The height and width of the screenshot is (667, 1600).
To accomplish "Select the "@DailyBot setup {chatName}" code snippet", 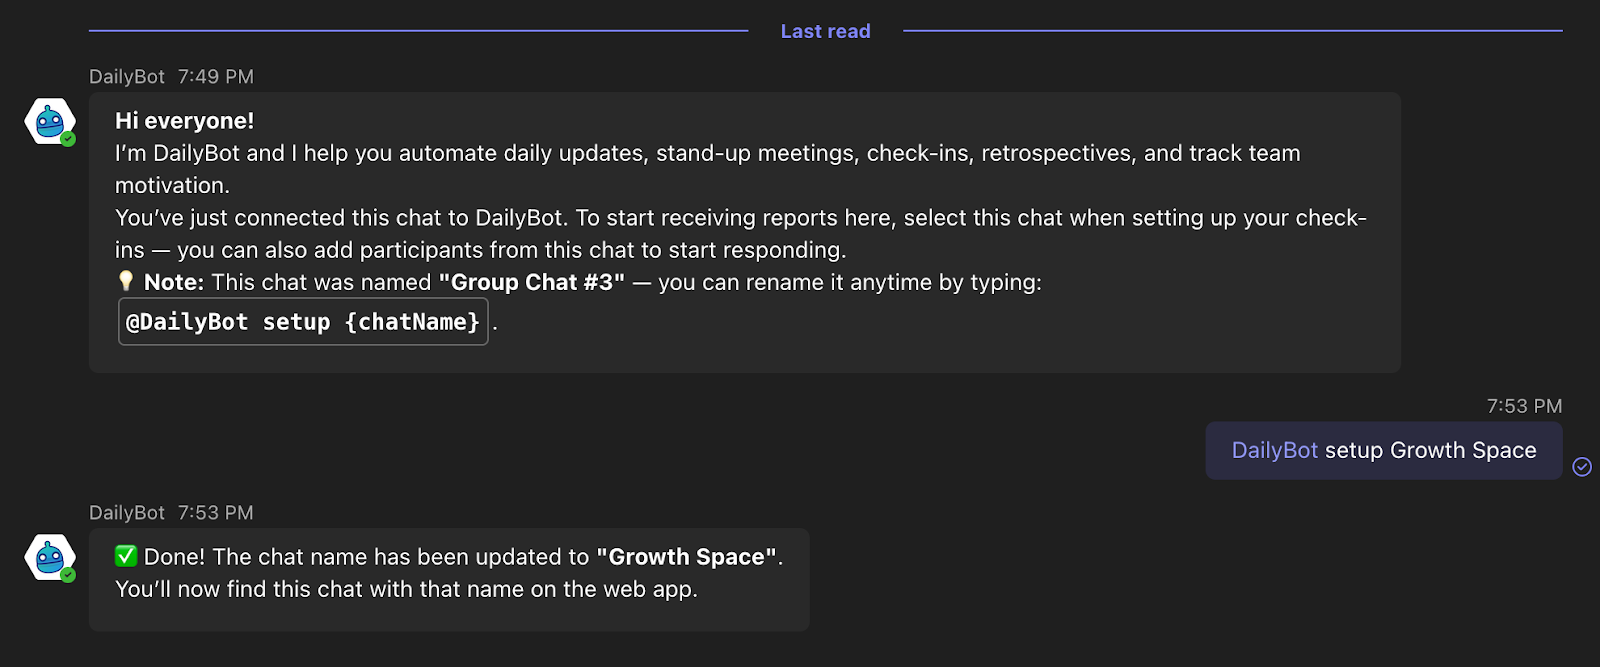I will [x=303, y=322].
